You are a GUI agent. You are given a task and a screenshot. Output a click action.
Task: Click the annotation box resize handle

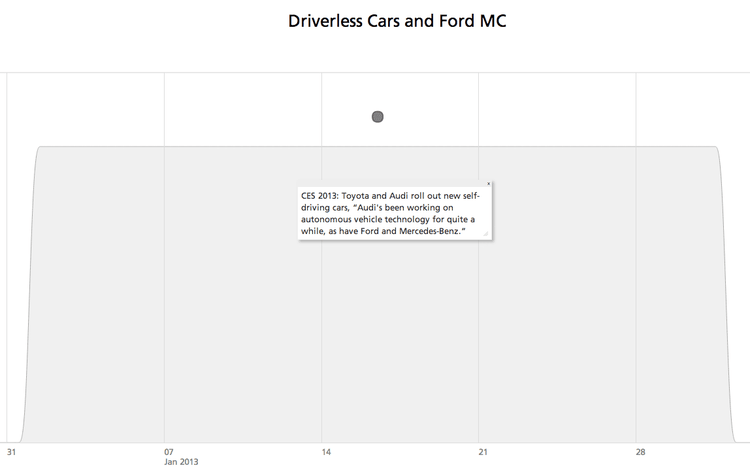tap(486, 234)
